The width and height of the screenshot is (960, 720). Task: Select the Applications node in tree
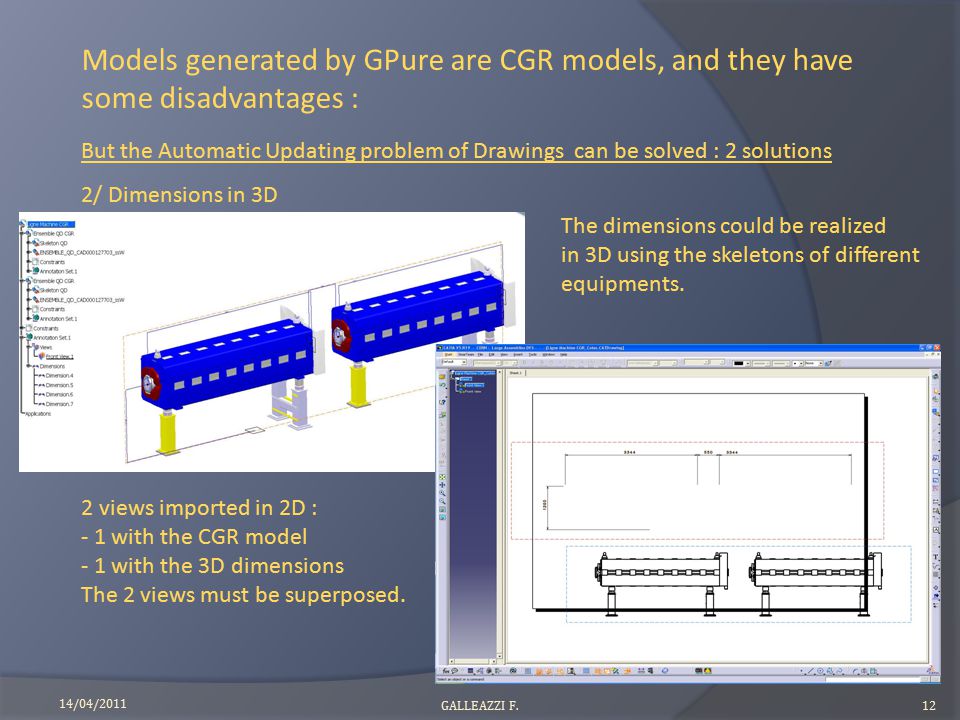(x=38, y=414)
